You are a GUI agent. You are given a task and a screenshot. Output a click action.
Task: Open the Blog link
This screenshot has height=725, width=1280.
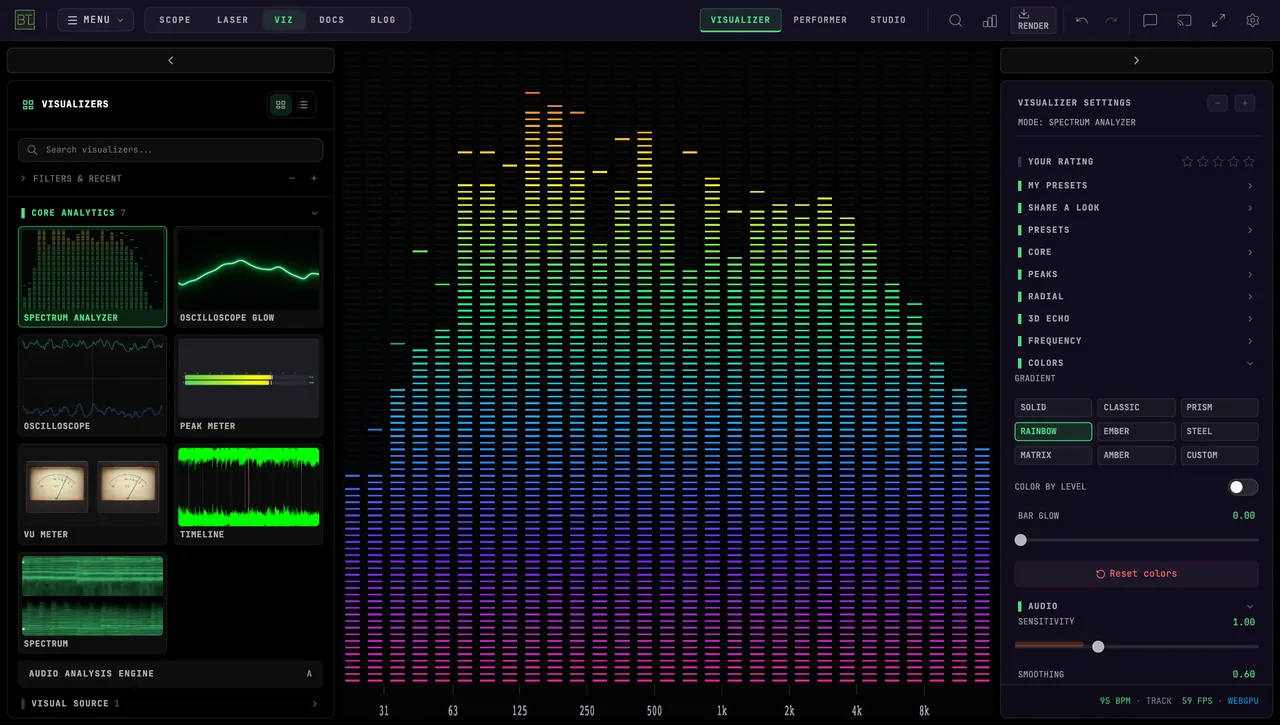[x=383, y=20]
